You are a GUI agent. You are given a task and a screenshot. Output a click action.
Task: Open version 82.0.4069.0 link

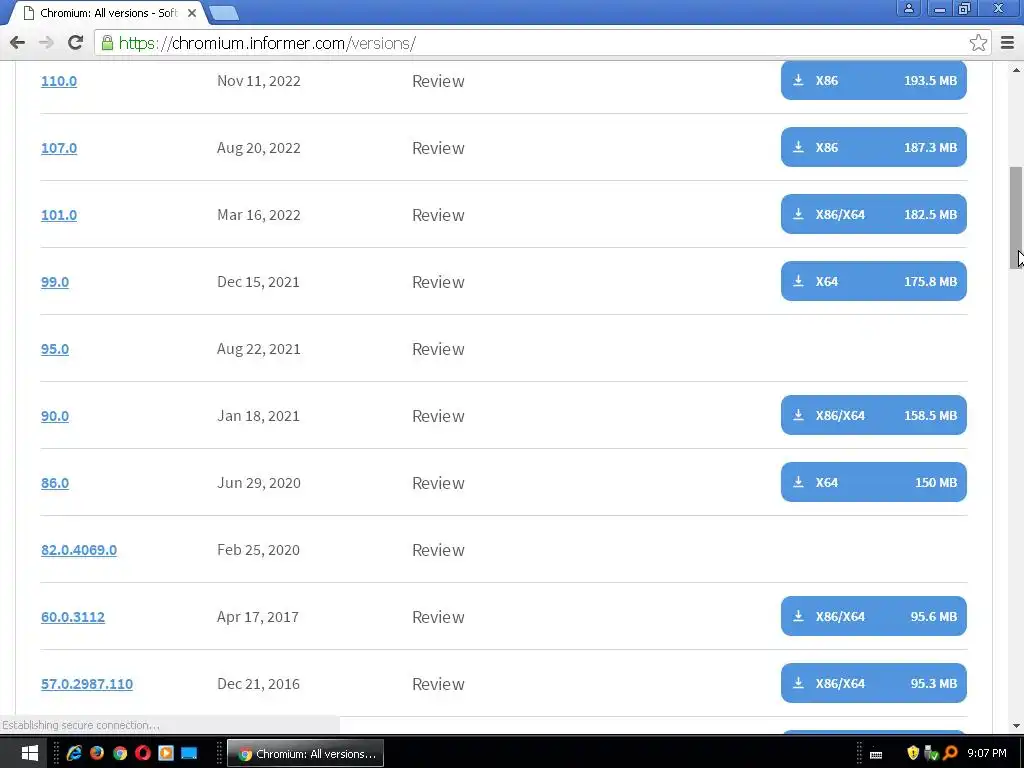tap(79, 550)
